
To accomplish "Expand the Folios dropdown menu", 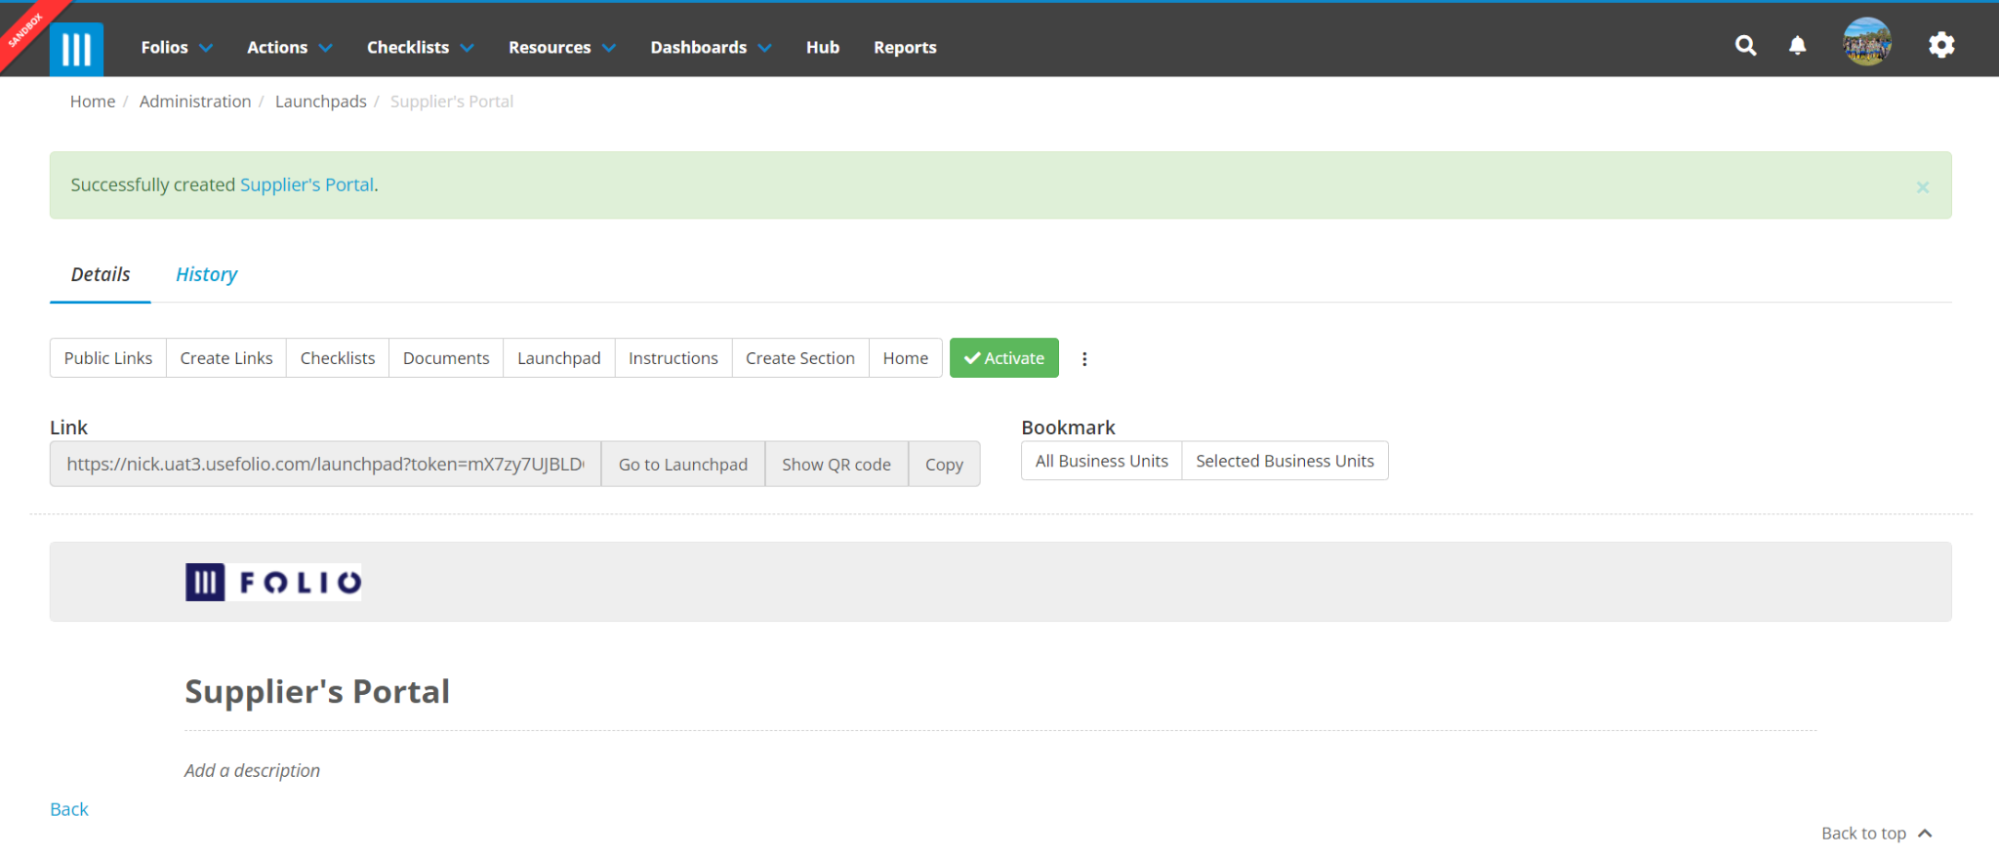I will [x=176, y=47].
